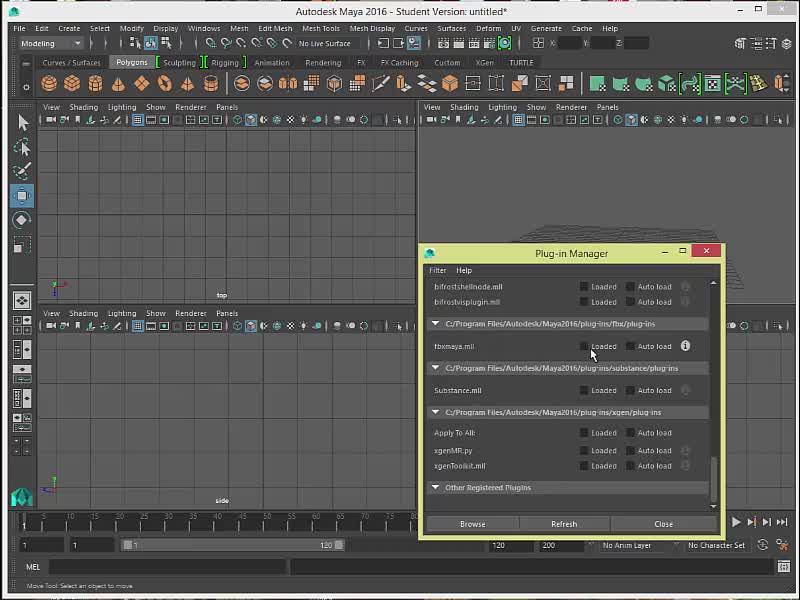Image resolution: width=800 pixels, height=600 pixels.
Task: Click the fbxmaya.mll info icon
Action: 685,346
